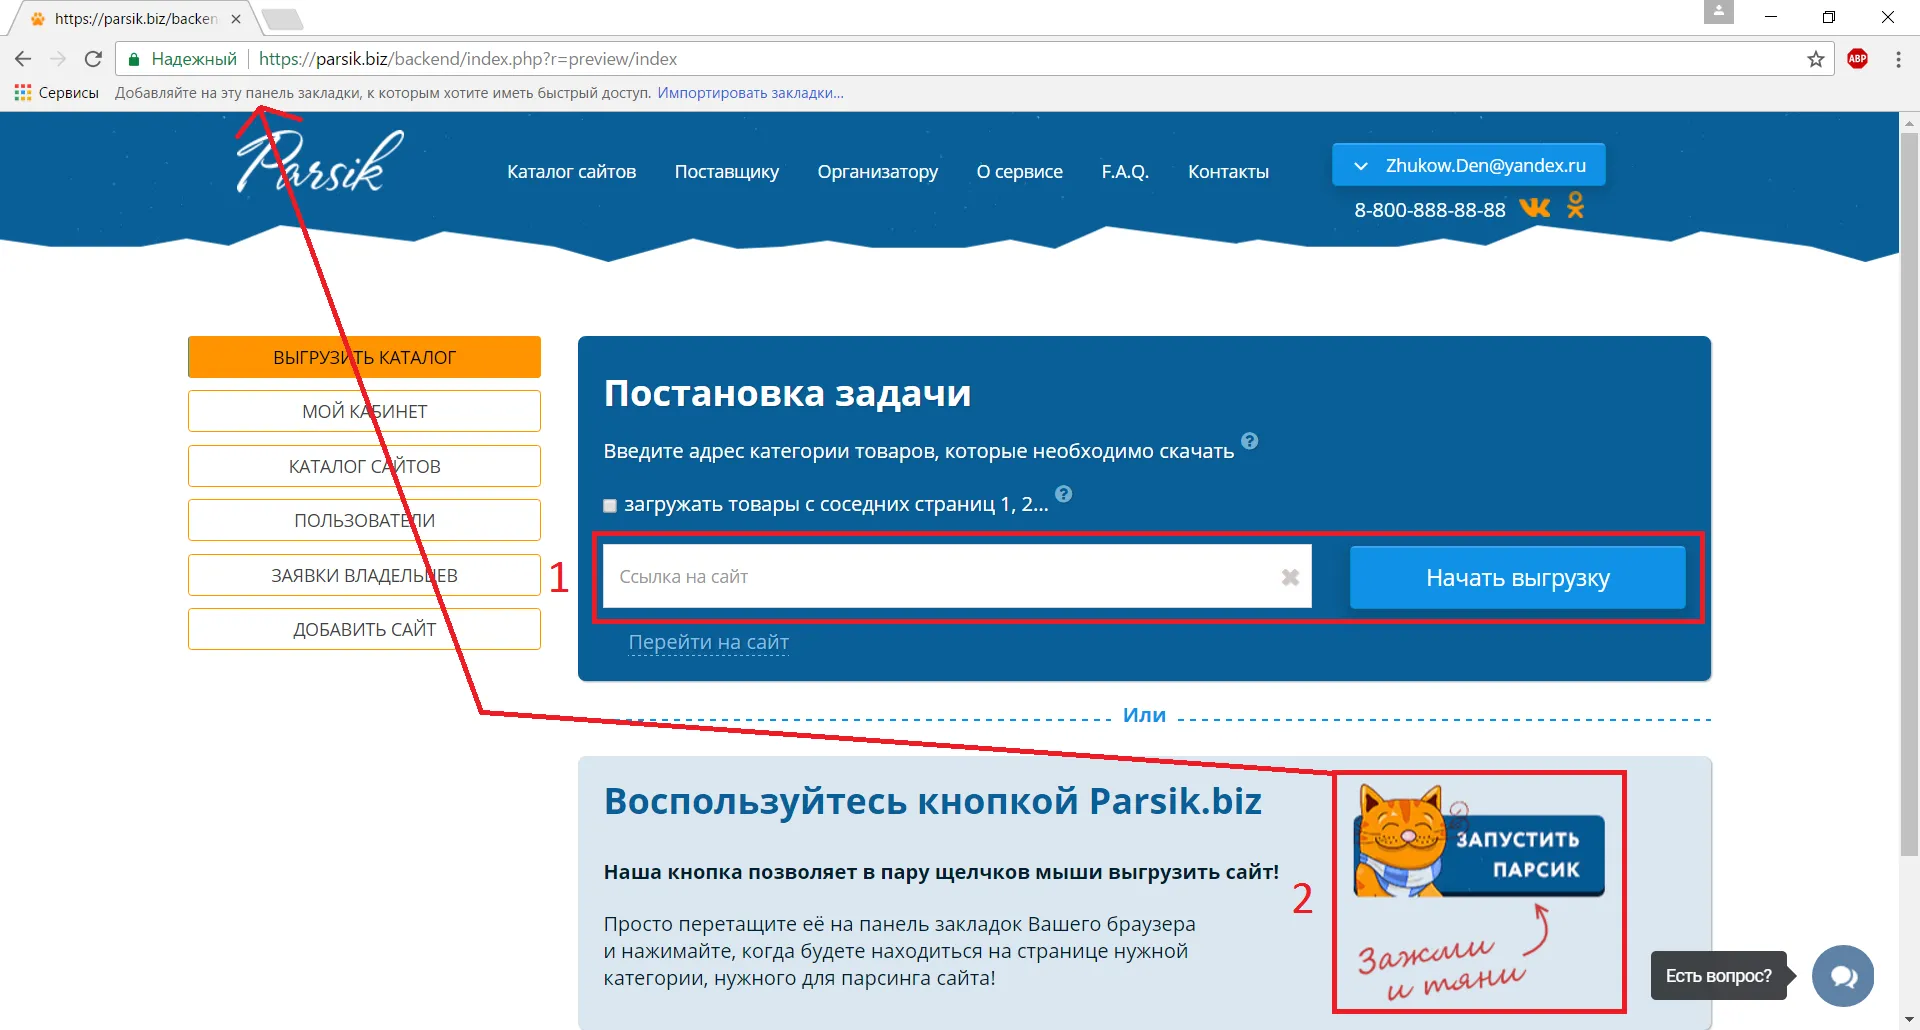Open ЗАЯВКИ ВЛАДЕЛЬЦЕВ in the sidebar
Screen dimensions: 1920x1030
[x=364, y=575]
